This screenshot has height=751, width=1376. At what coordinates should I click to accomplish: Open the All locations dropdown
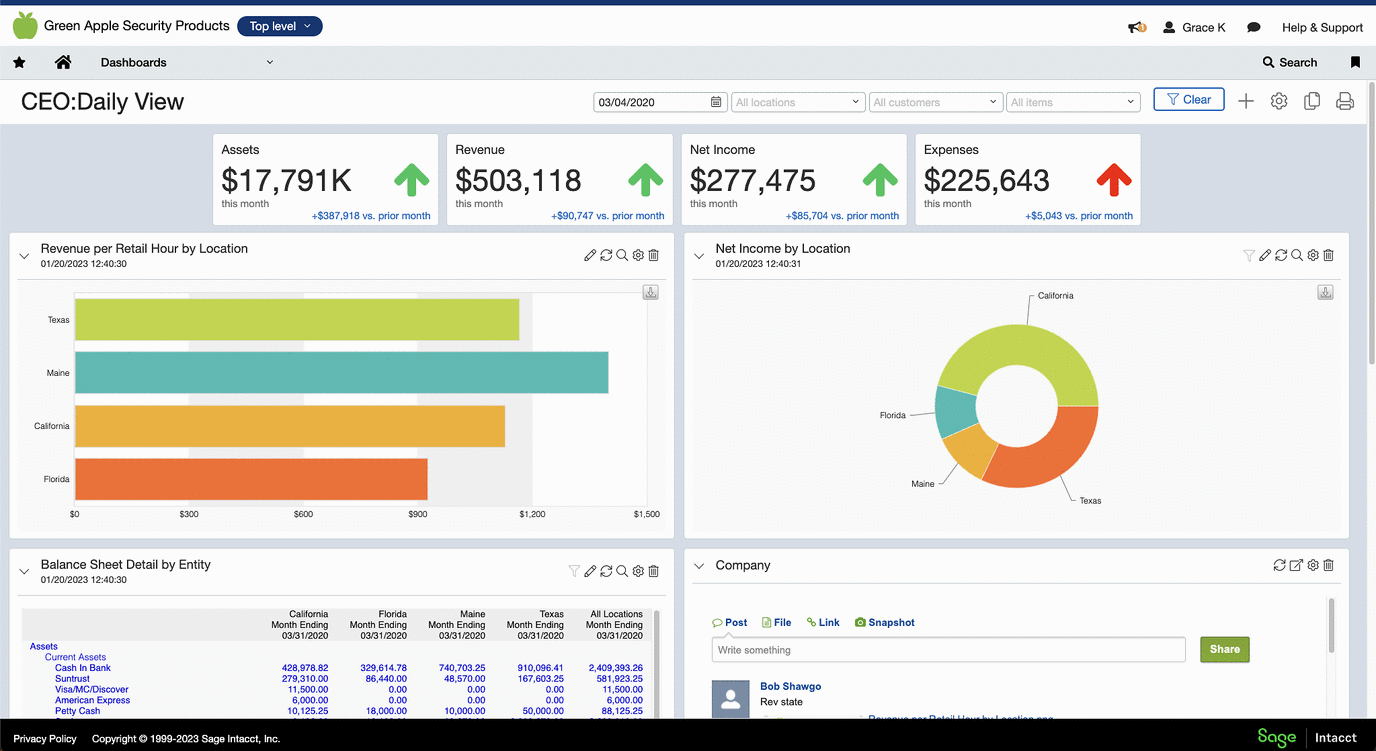click(797, 102)
